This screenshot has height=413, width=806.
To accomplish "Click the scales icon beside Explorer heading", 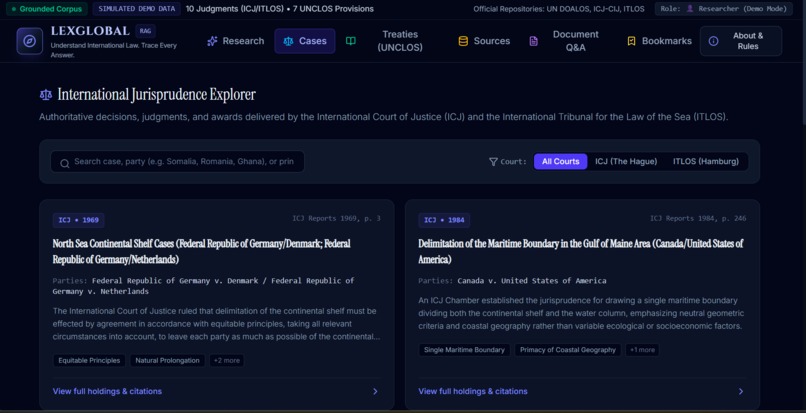I will (46, 95).
